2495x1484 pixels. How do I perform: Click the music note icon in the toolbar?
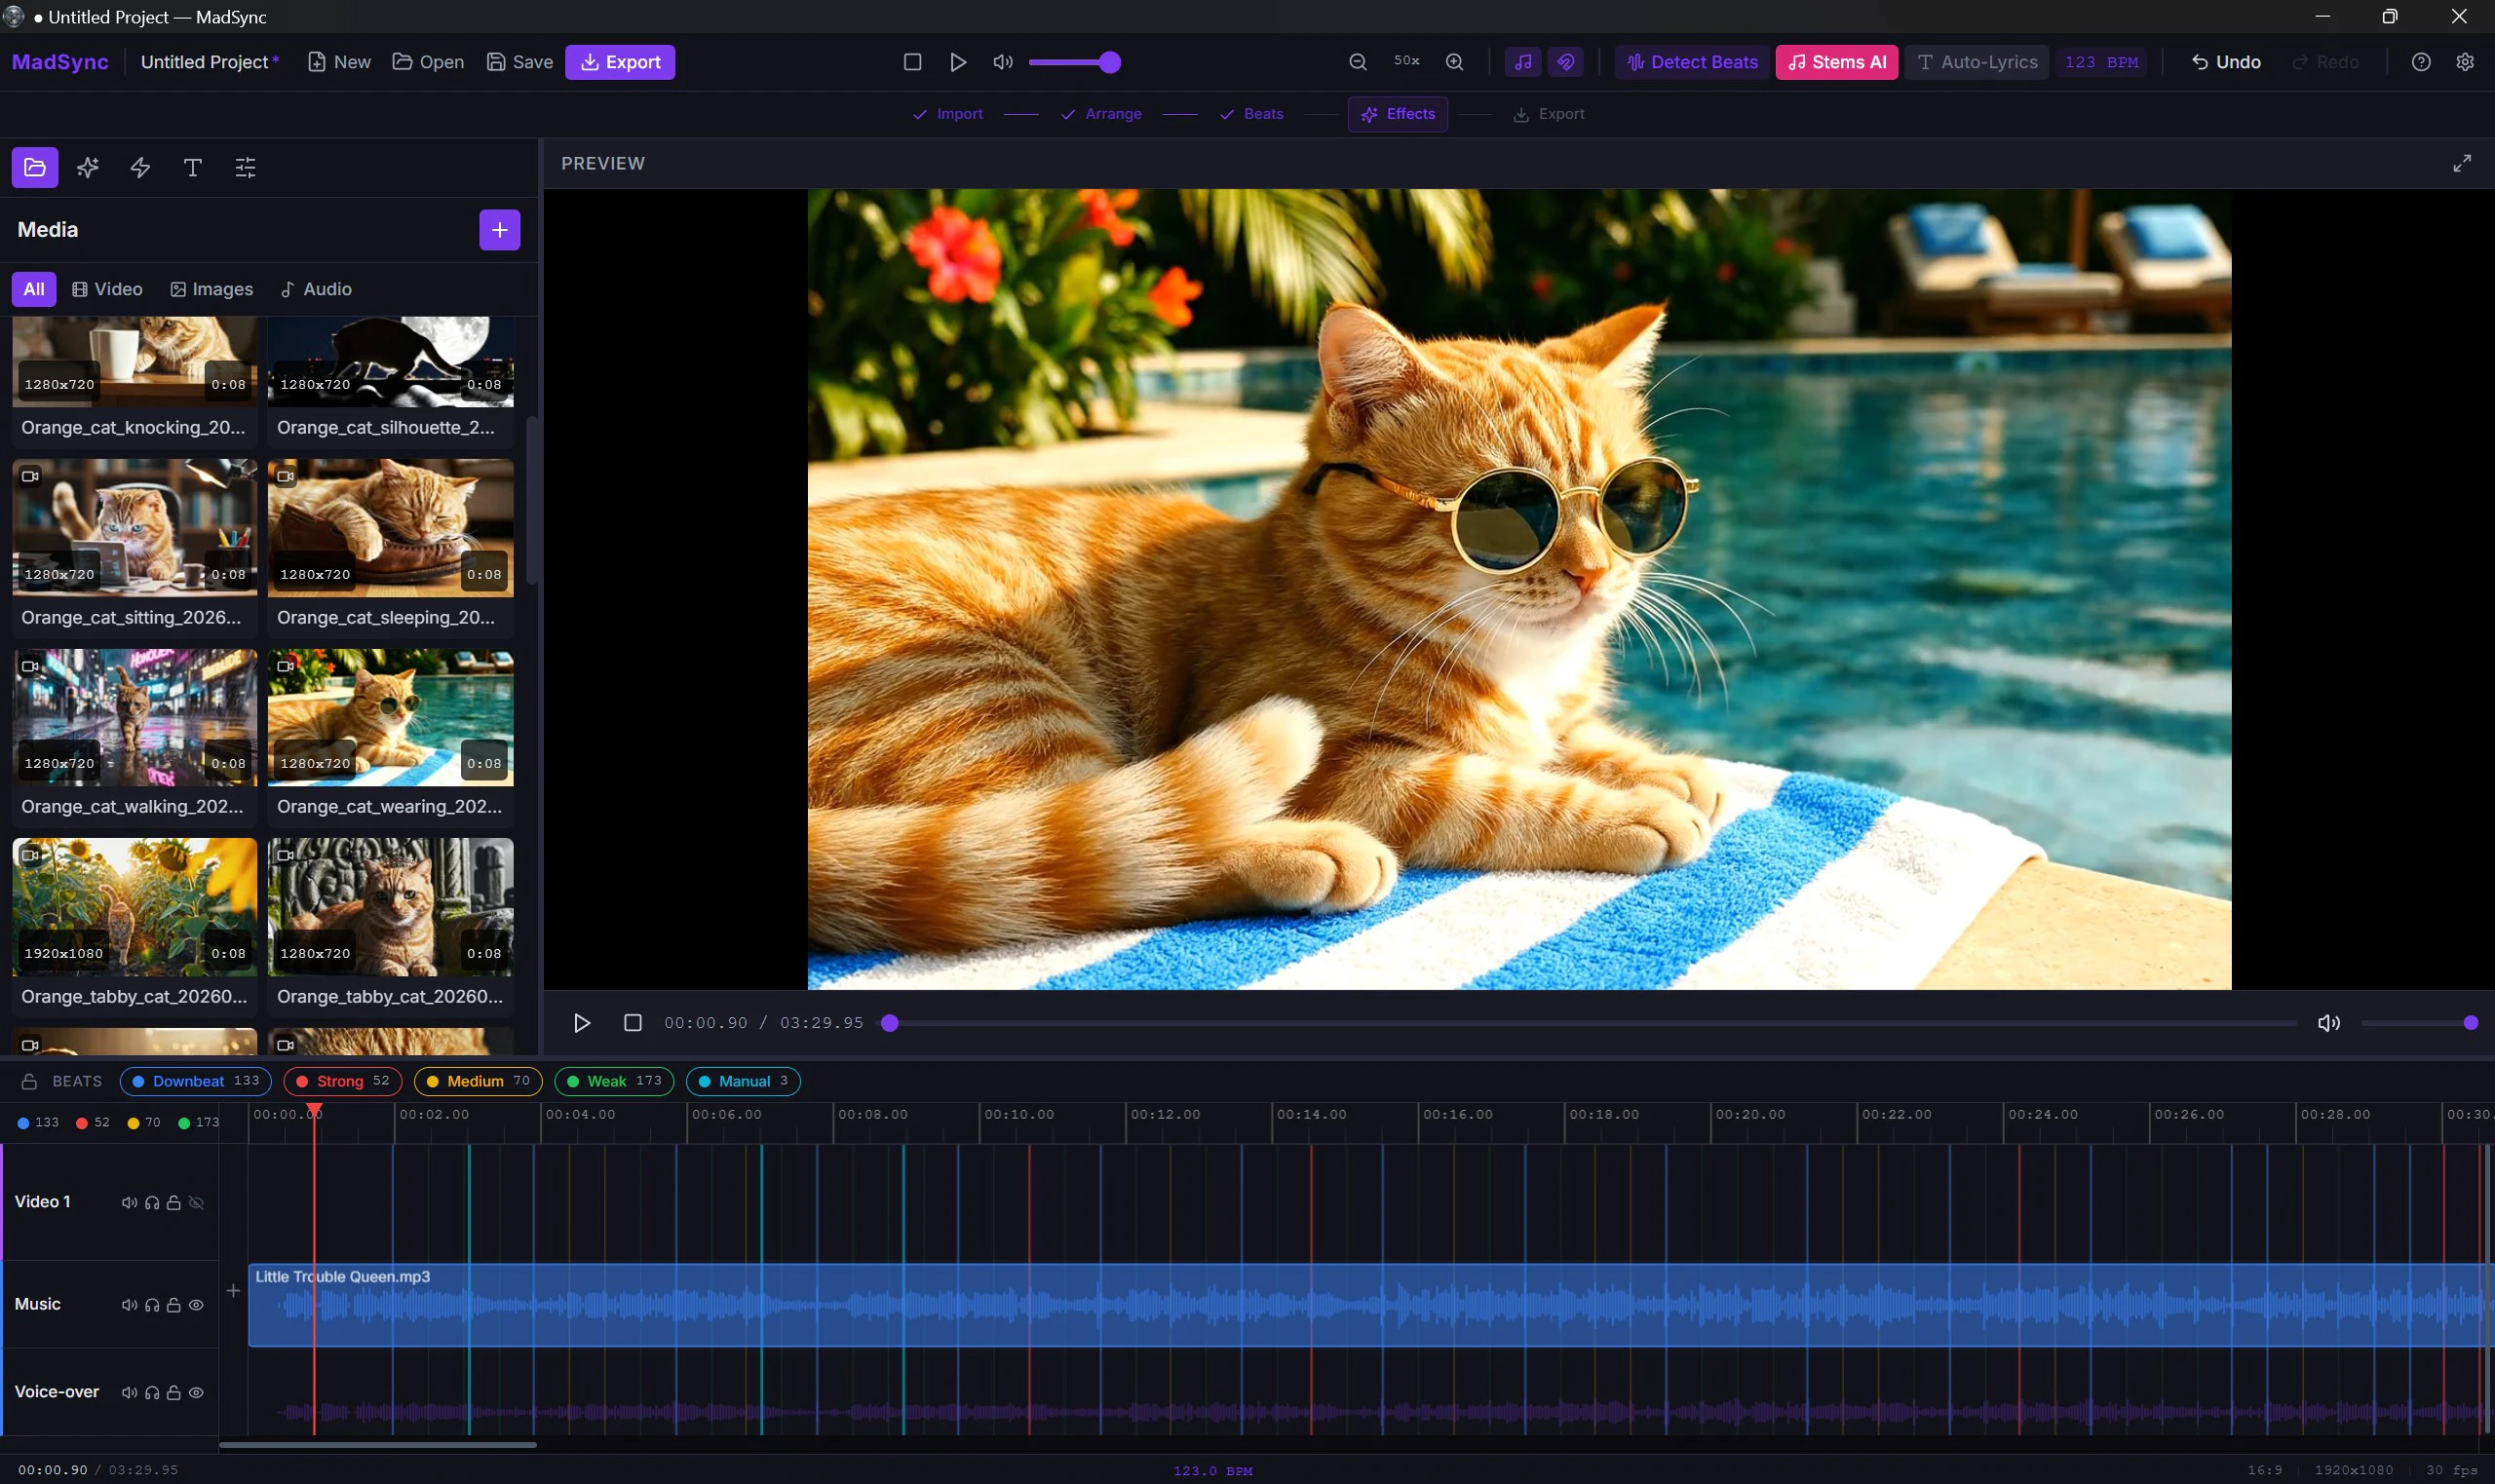coord(1521,62)
